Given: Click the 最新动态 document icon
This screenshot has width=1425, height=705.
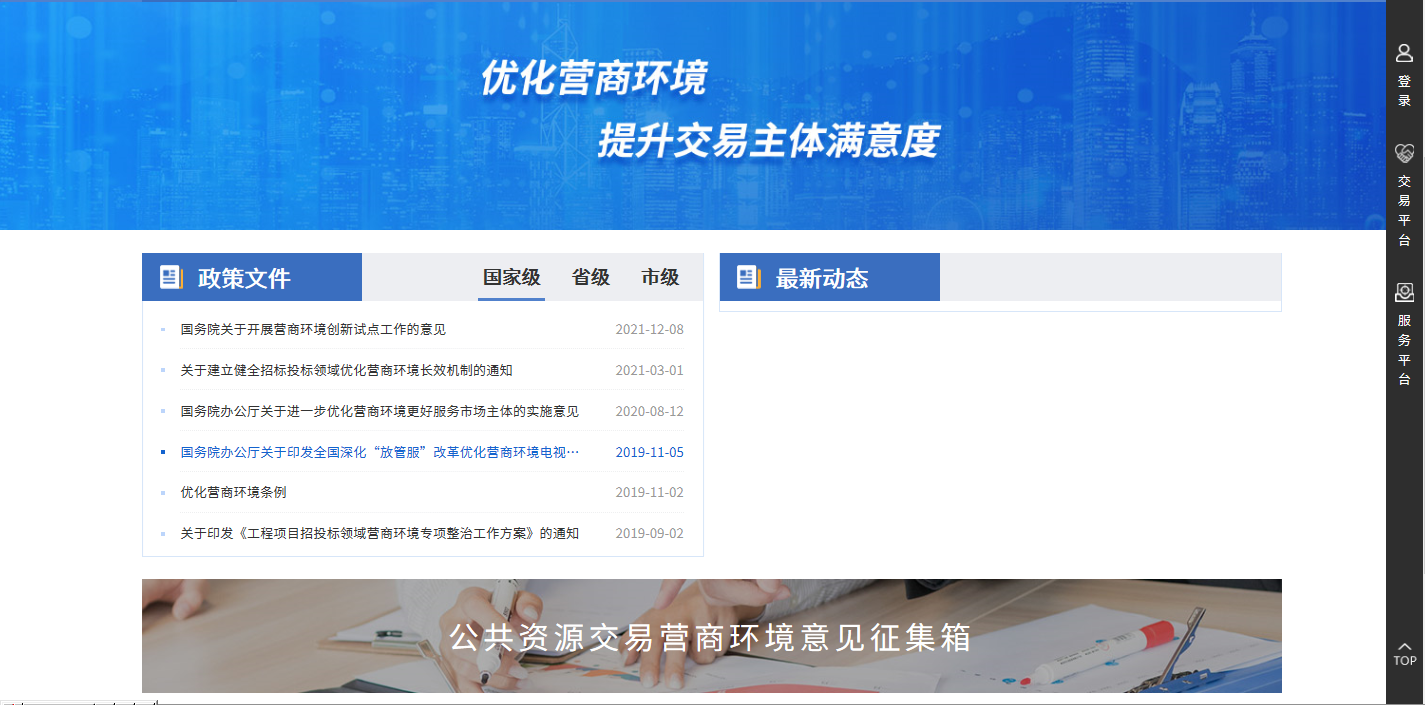Looking at the screenshot, I should [x=749, y=278].
